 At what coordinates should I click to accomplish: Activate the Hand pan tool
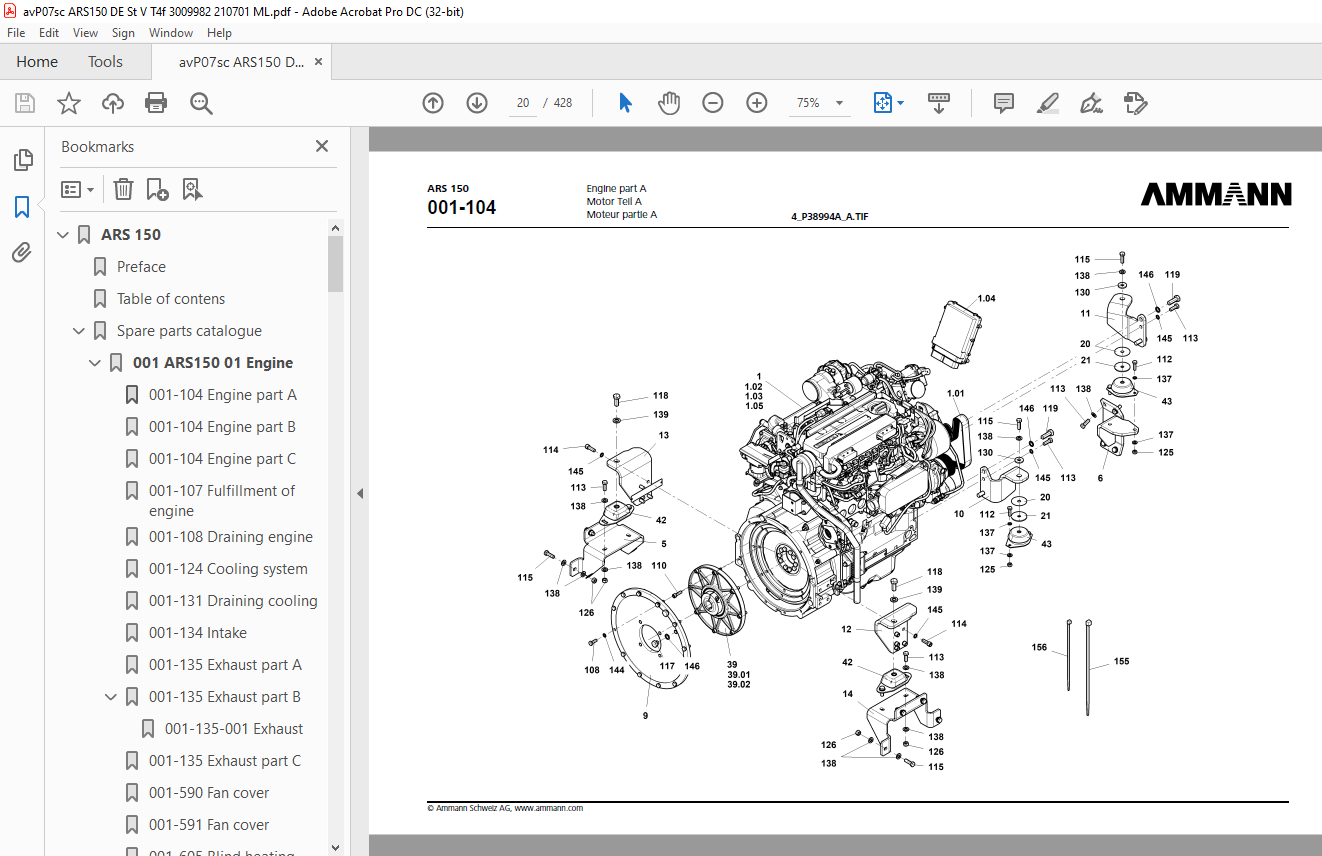pyautogui.click(x=669, y=103)
